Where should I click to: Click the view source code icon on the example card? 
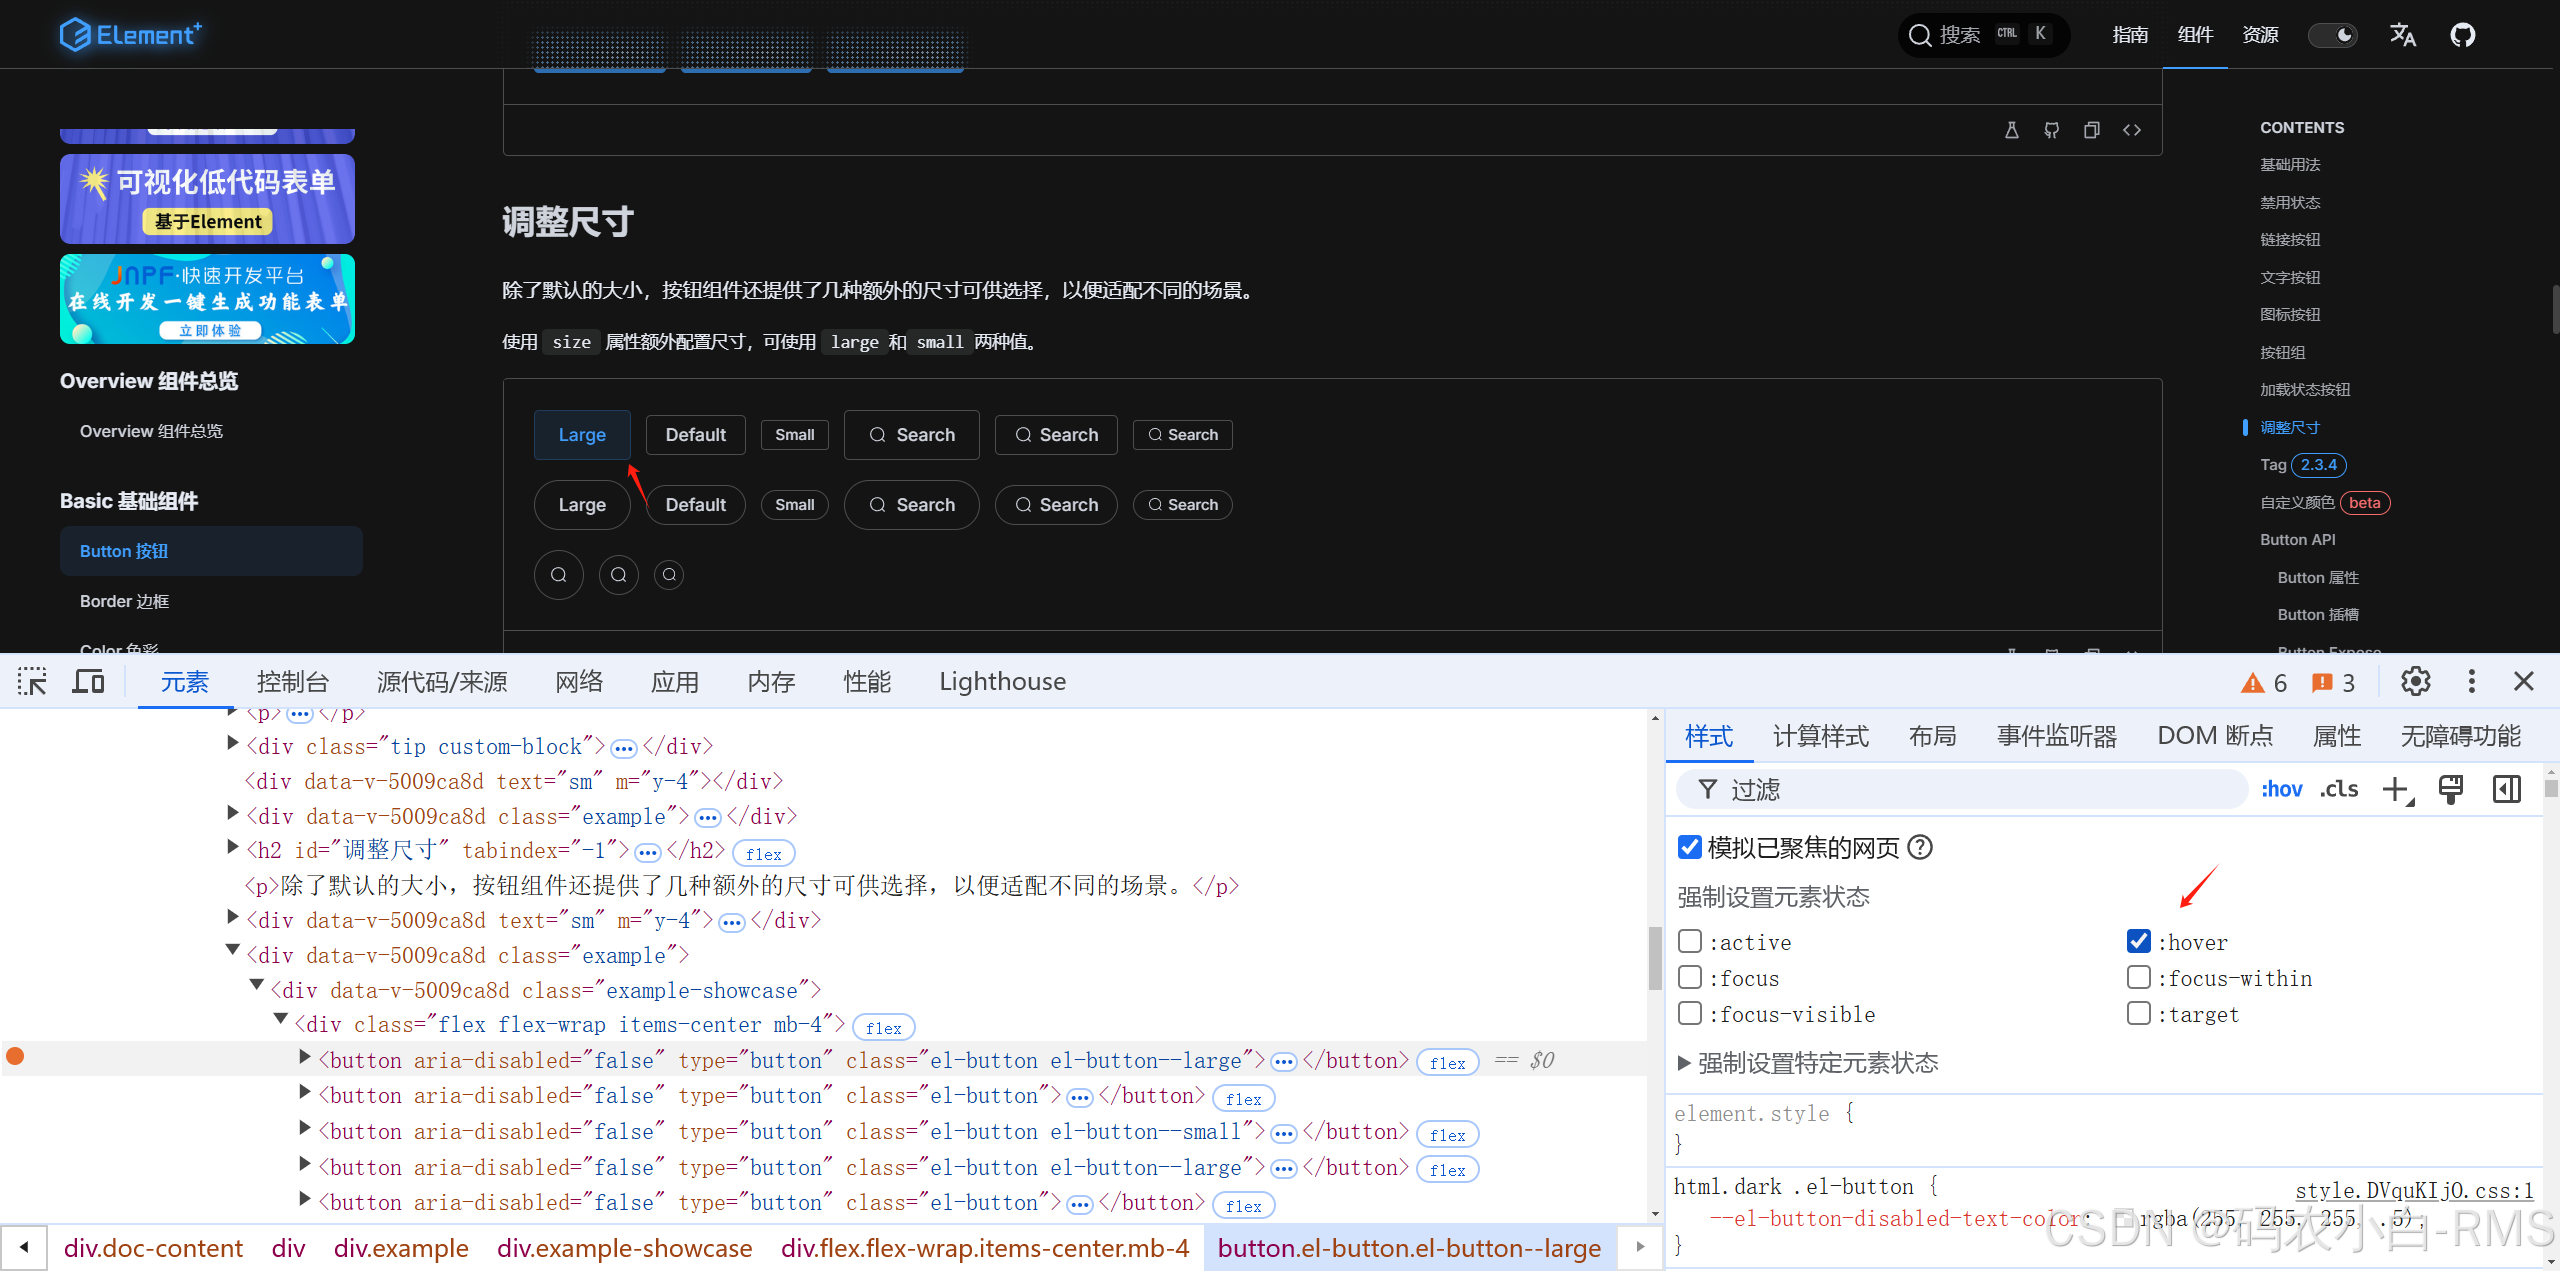coord(2131,130)
